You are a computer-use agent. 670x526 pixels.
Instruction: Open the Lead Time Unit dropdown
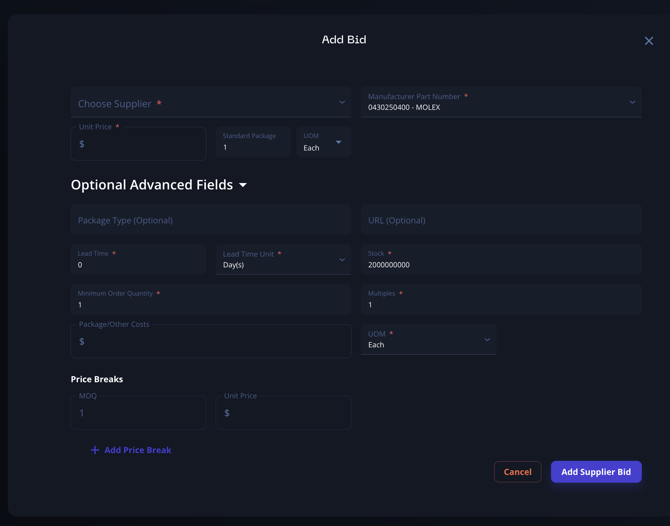point(283,260)
